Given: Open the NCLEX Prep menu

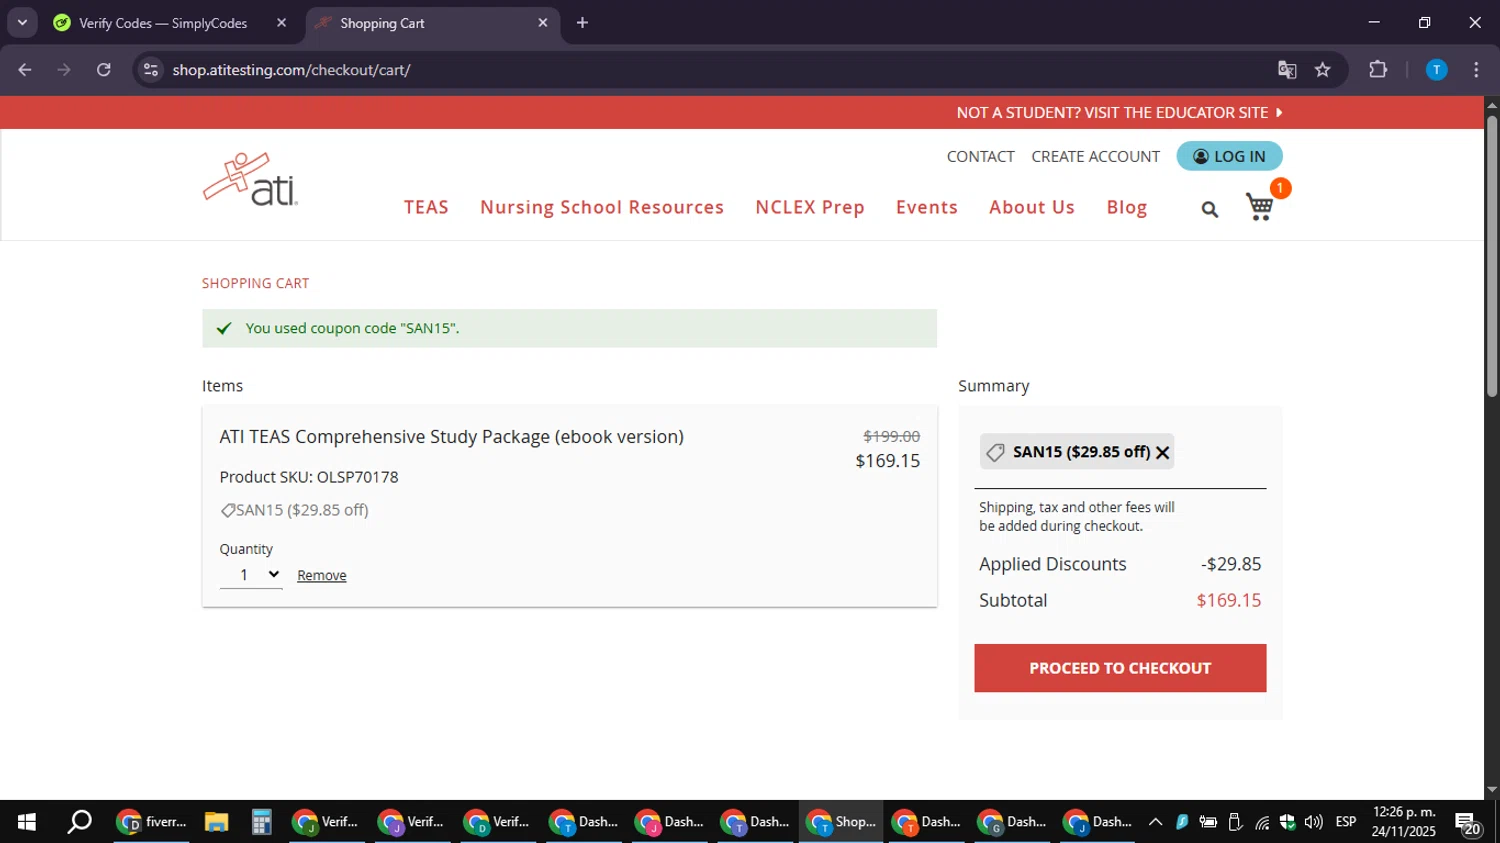Looking at the screenshot, I should [x=810, y=207].
